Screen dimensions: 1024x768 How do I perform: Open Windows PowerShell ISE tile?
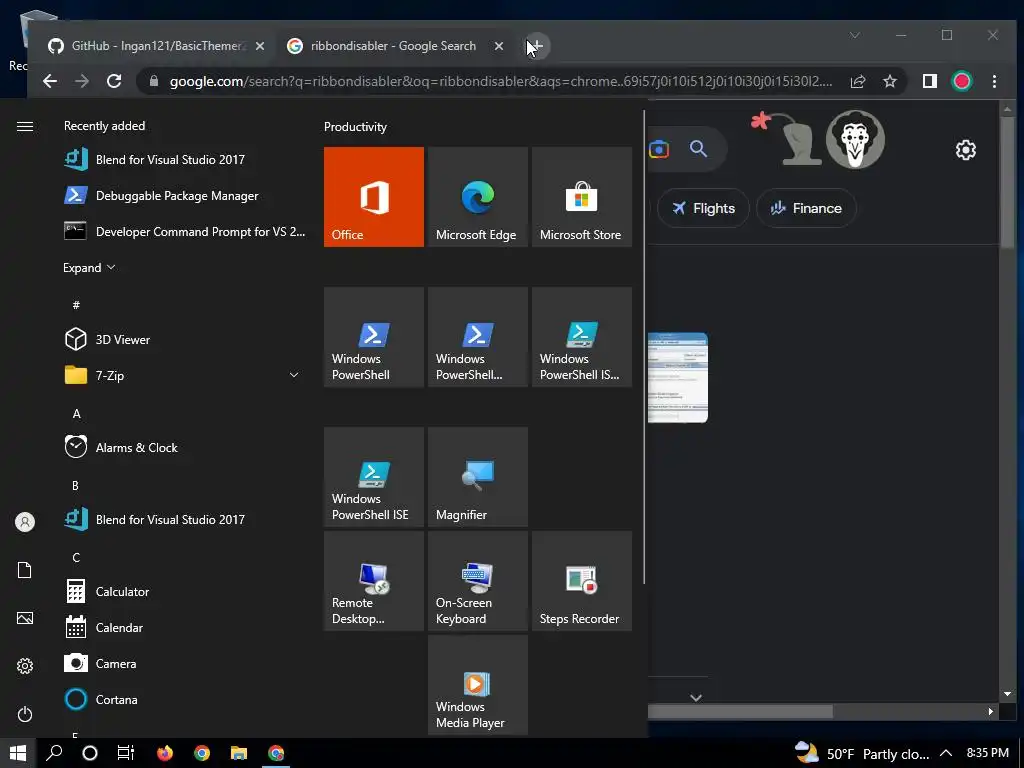[374, 477]
